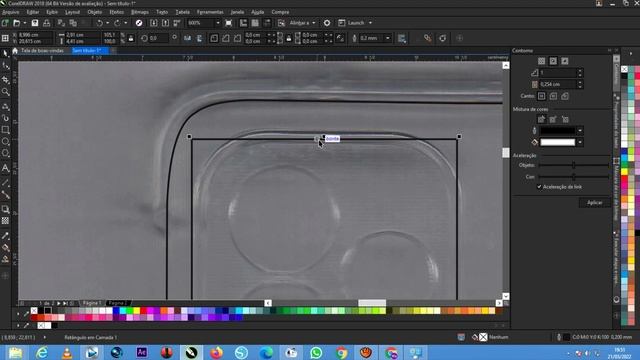Expand the Open file arrow
640x360 pixels.
tap(25, 23)
